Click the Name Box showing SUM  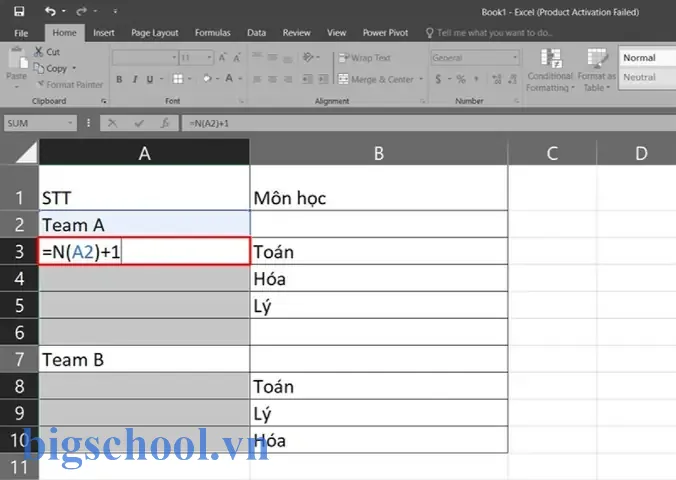pos(40,123)
